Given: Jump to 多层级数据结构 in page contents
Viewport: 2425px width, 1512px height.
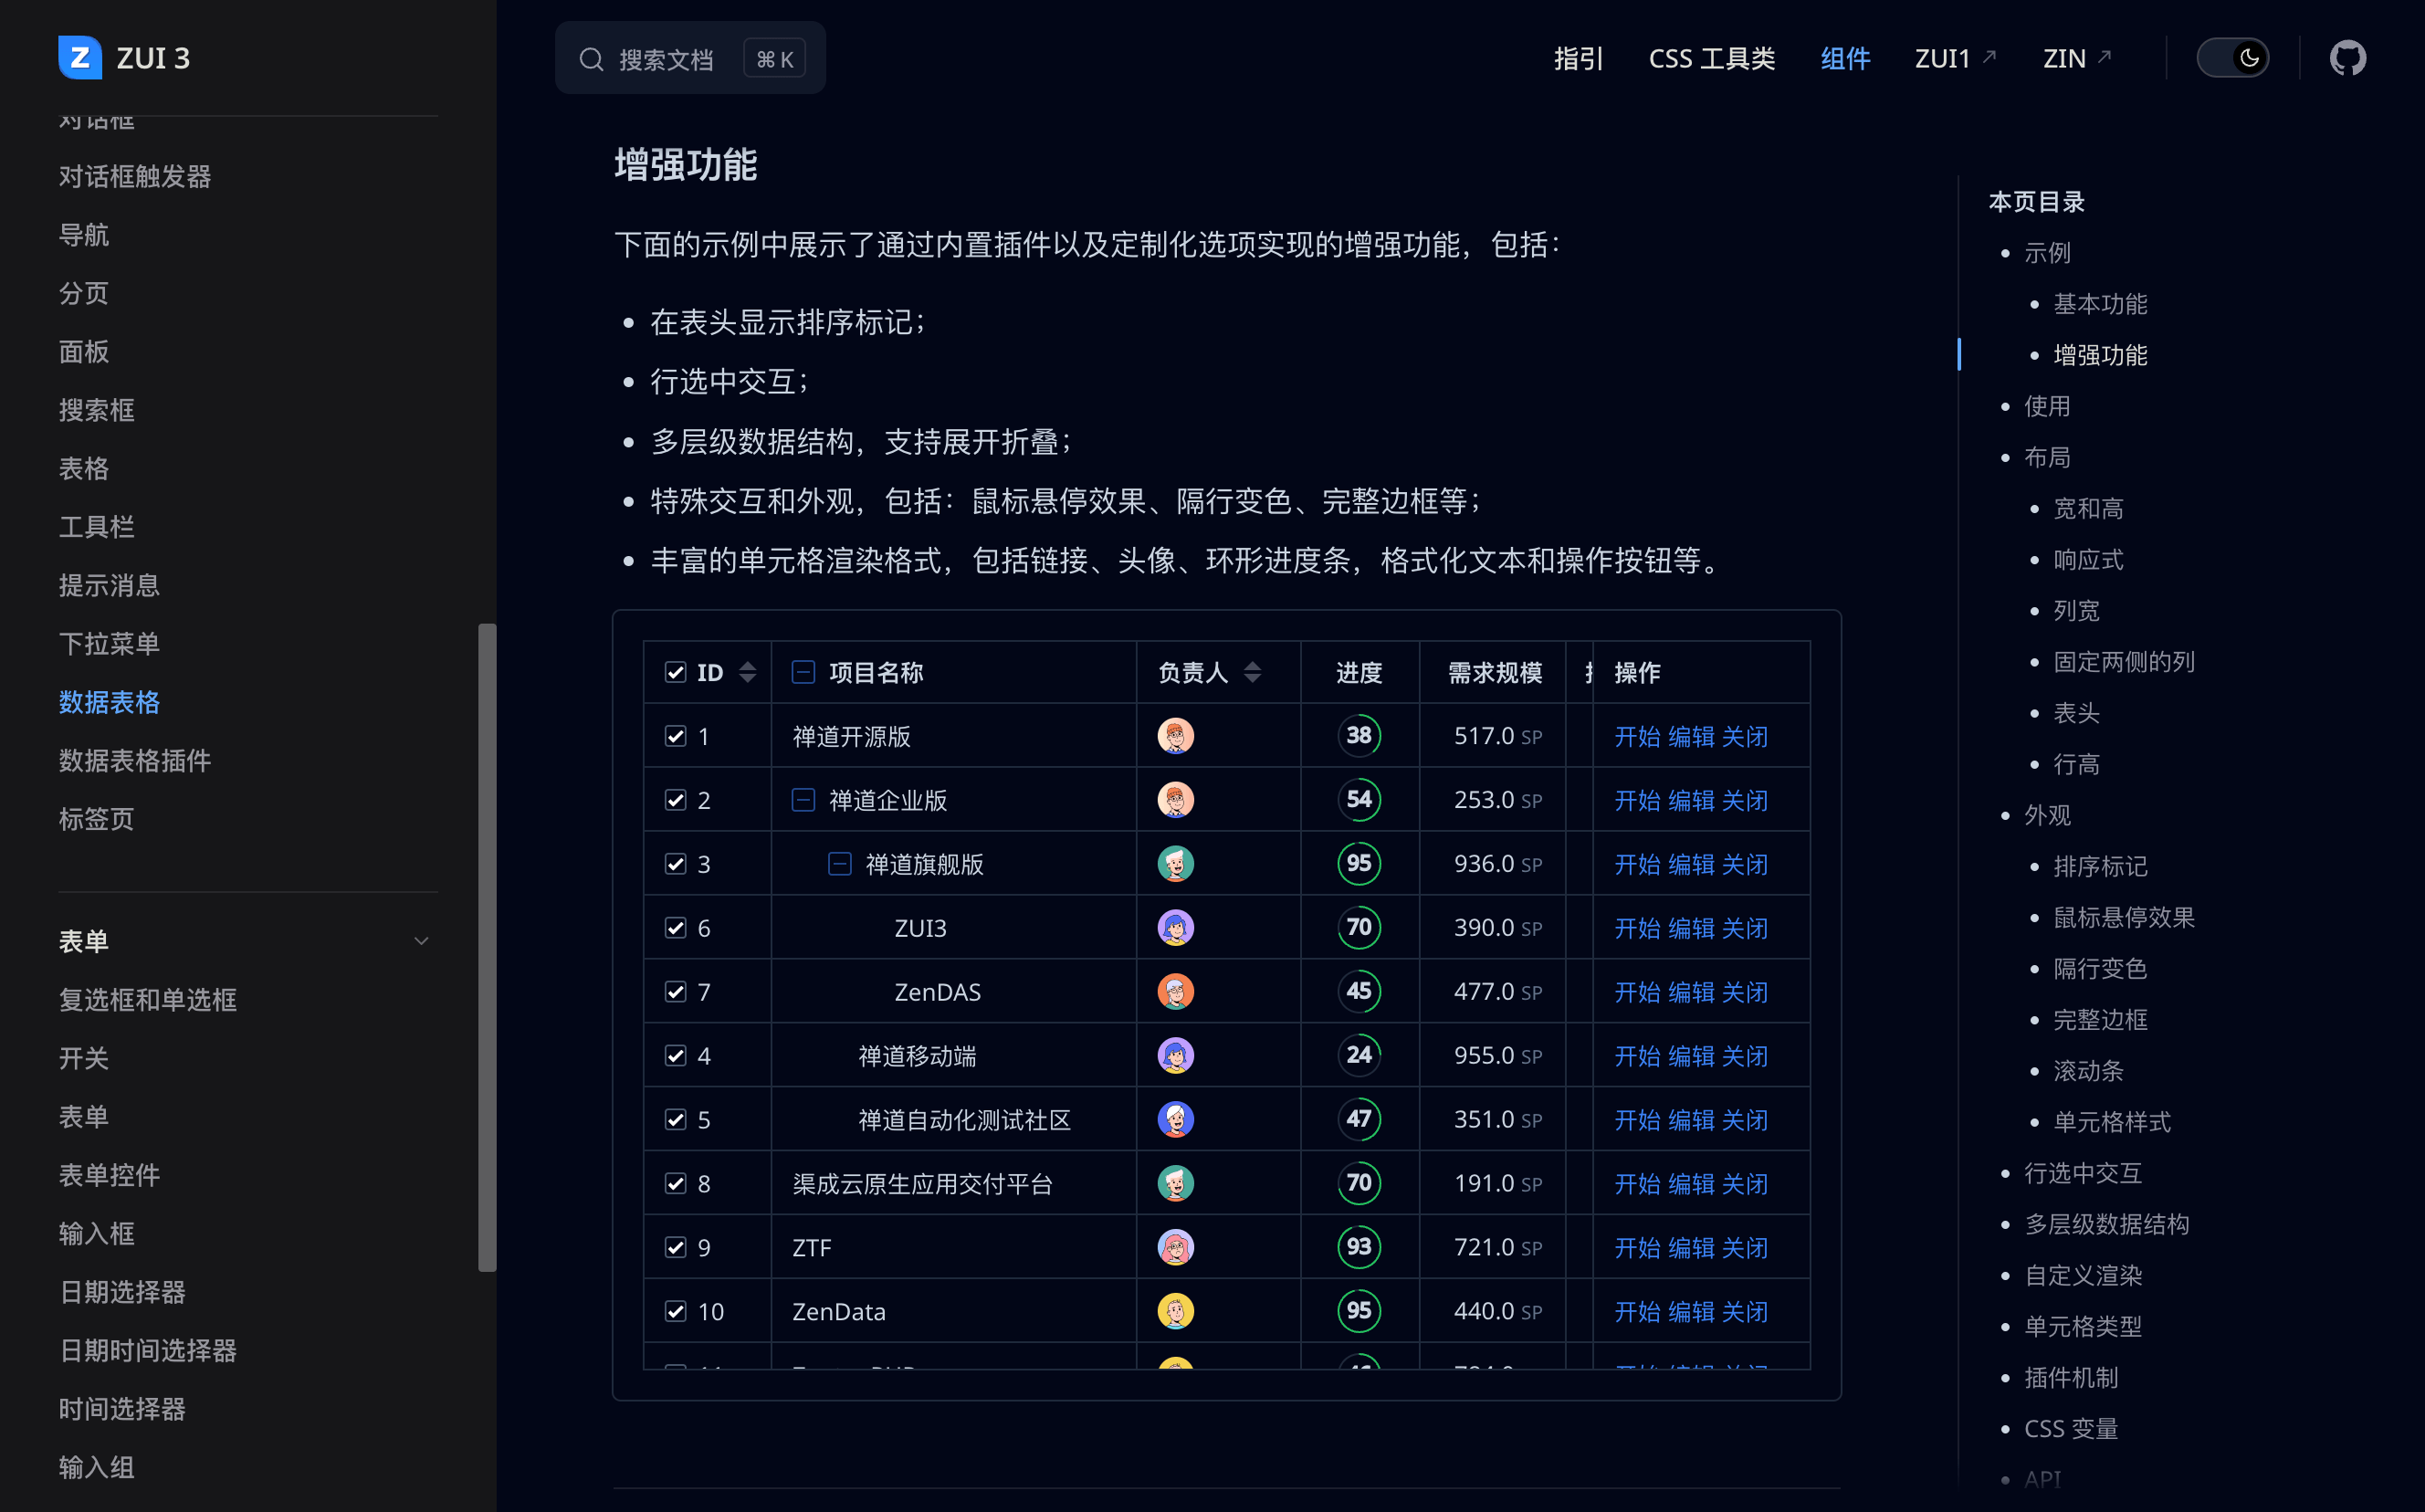Looking at the screenshot, I should tap(2106, 1224).
